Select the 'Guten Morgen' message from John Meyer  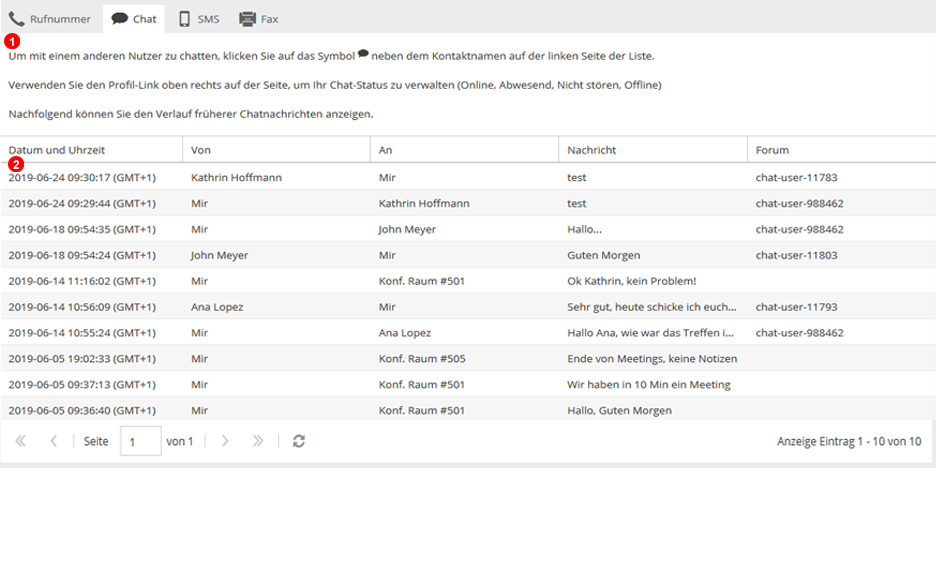[603, 255]
